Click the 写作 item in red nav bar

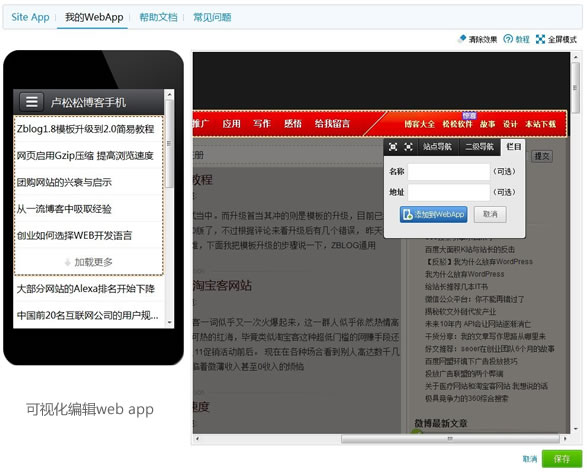pos(262,124)
